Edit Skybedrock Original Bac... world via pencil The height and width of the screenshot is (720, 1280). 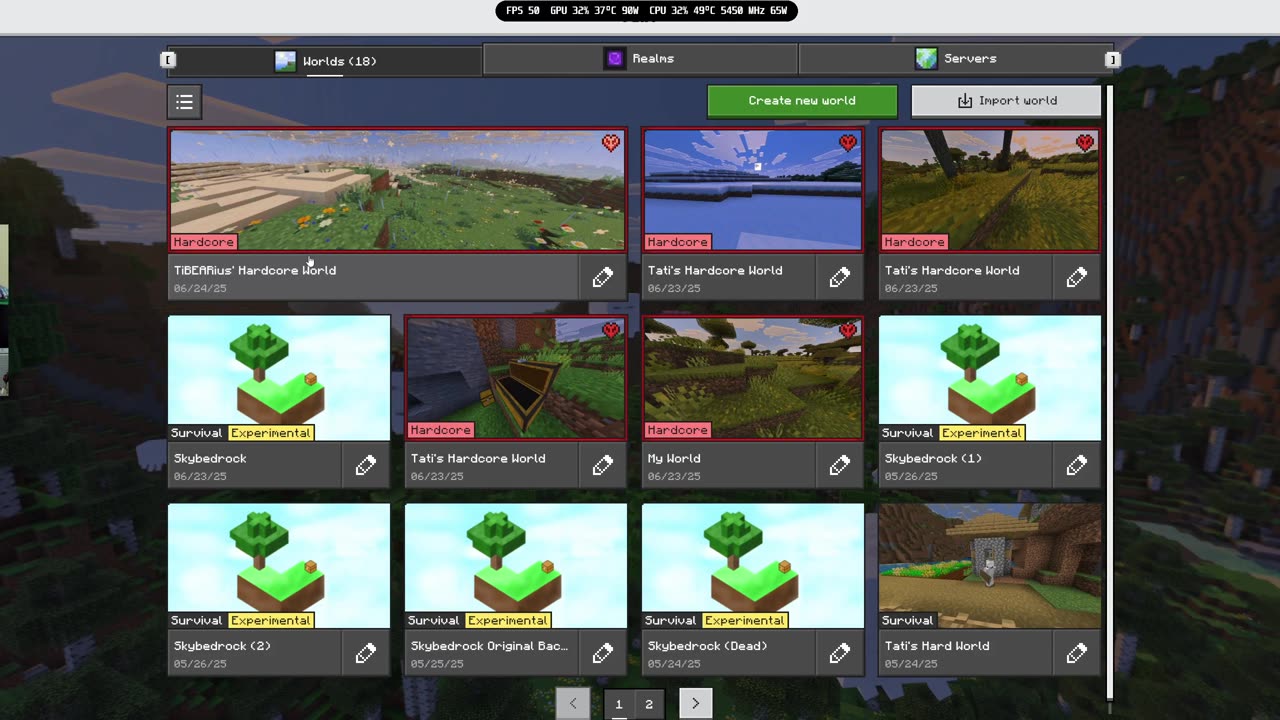click(x=602, y=653)
